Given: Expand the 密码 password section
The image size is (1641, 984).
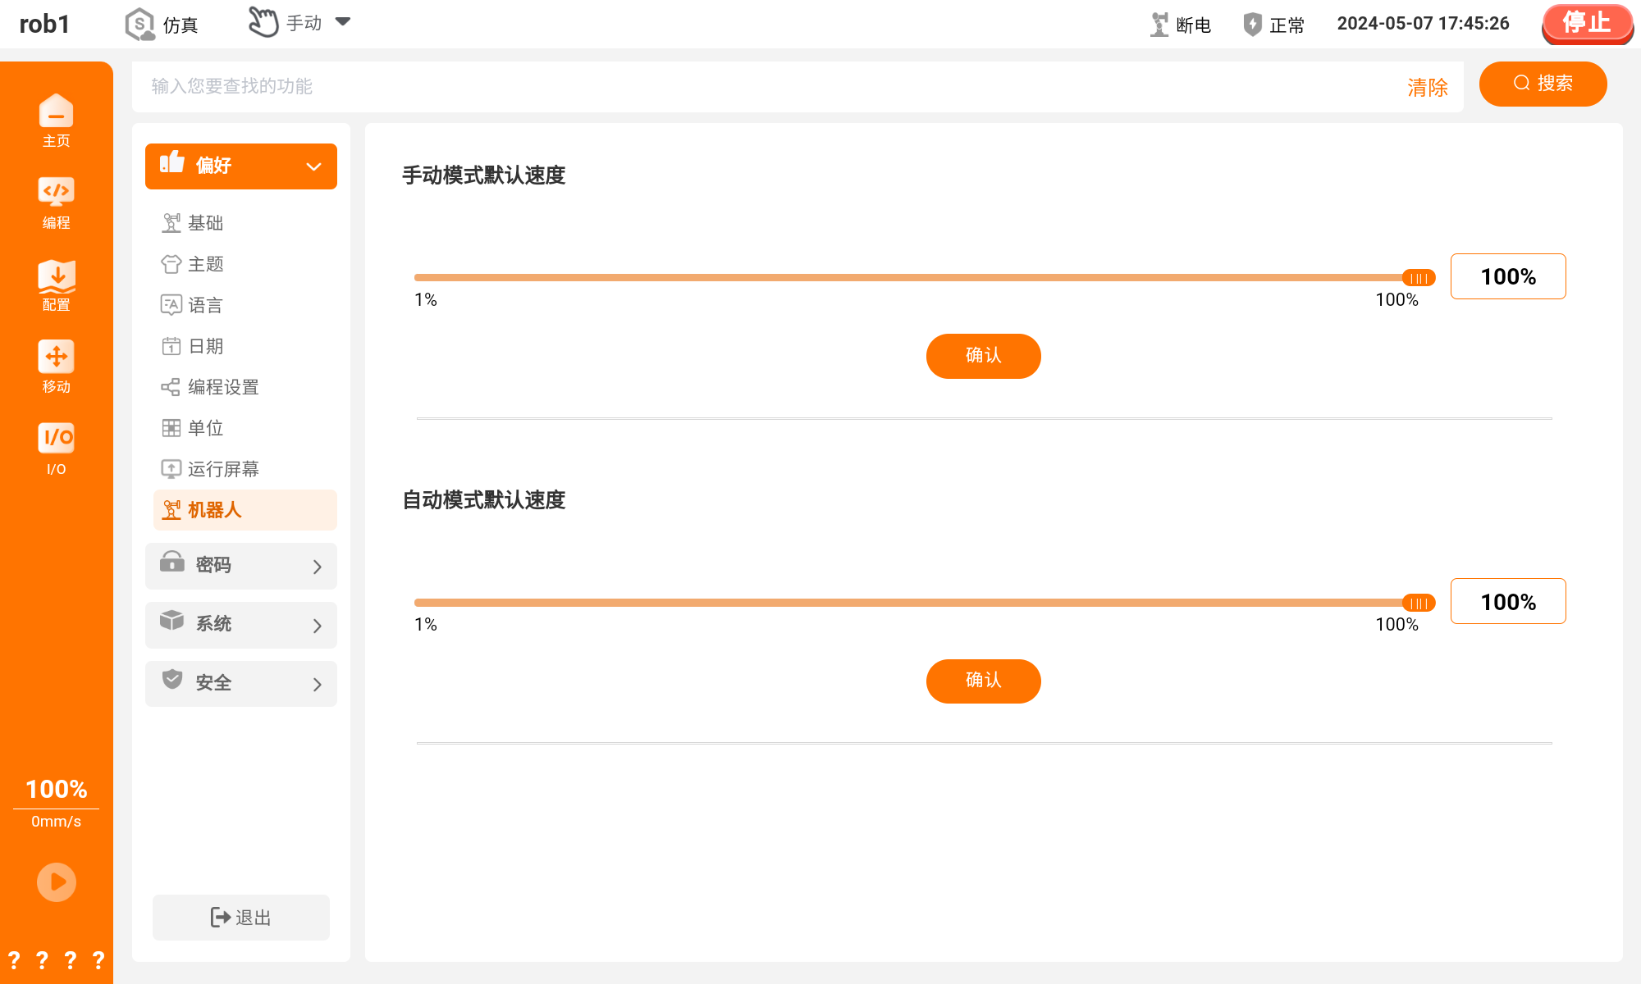Looking at the screenshot, I should coord(241,566).
